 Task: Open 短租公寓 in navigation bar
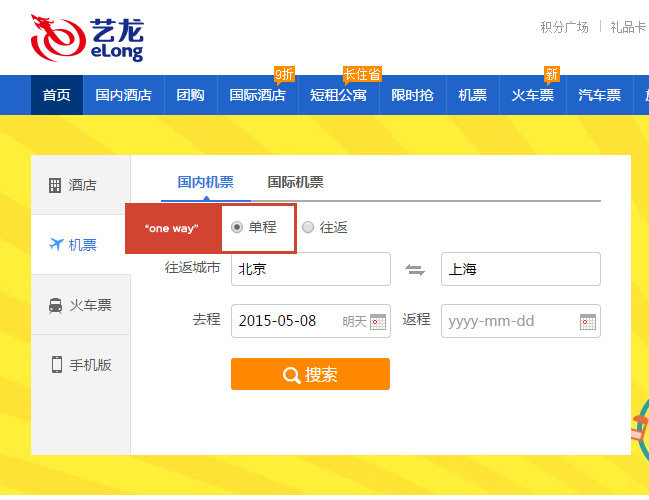pos(339,95)
